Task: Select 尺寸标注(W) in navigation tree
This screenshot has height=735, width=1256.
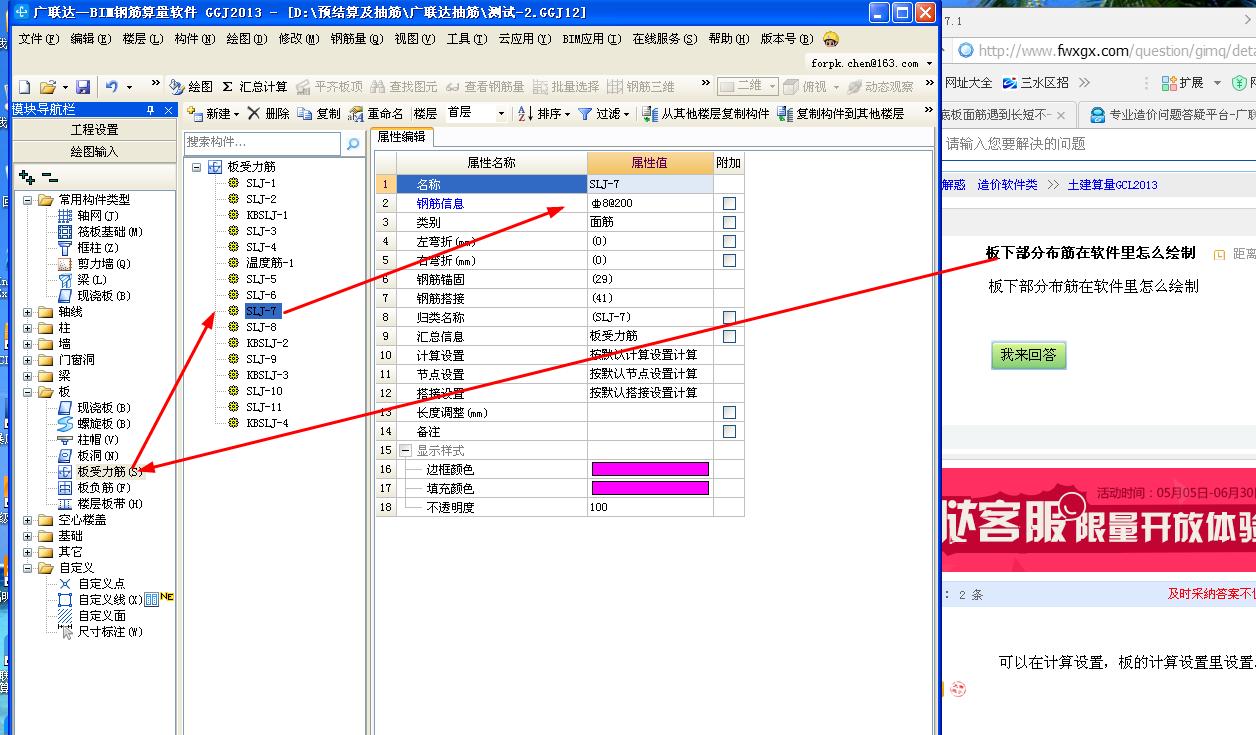Action: pos(110,632)
